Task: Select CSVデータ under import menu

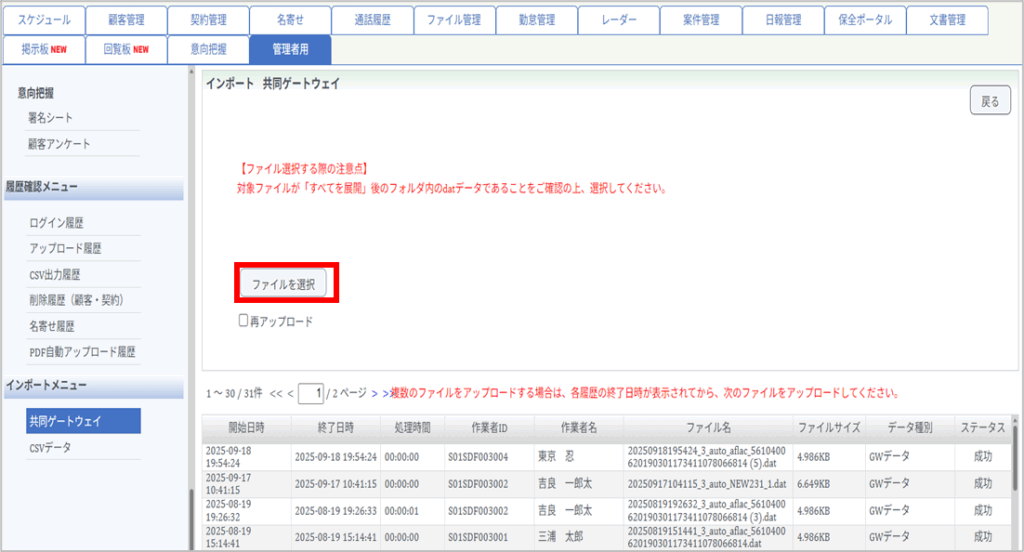Action: 50,447
